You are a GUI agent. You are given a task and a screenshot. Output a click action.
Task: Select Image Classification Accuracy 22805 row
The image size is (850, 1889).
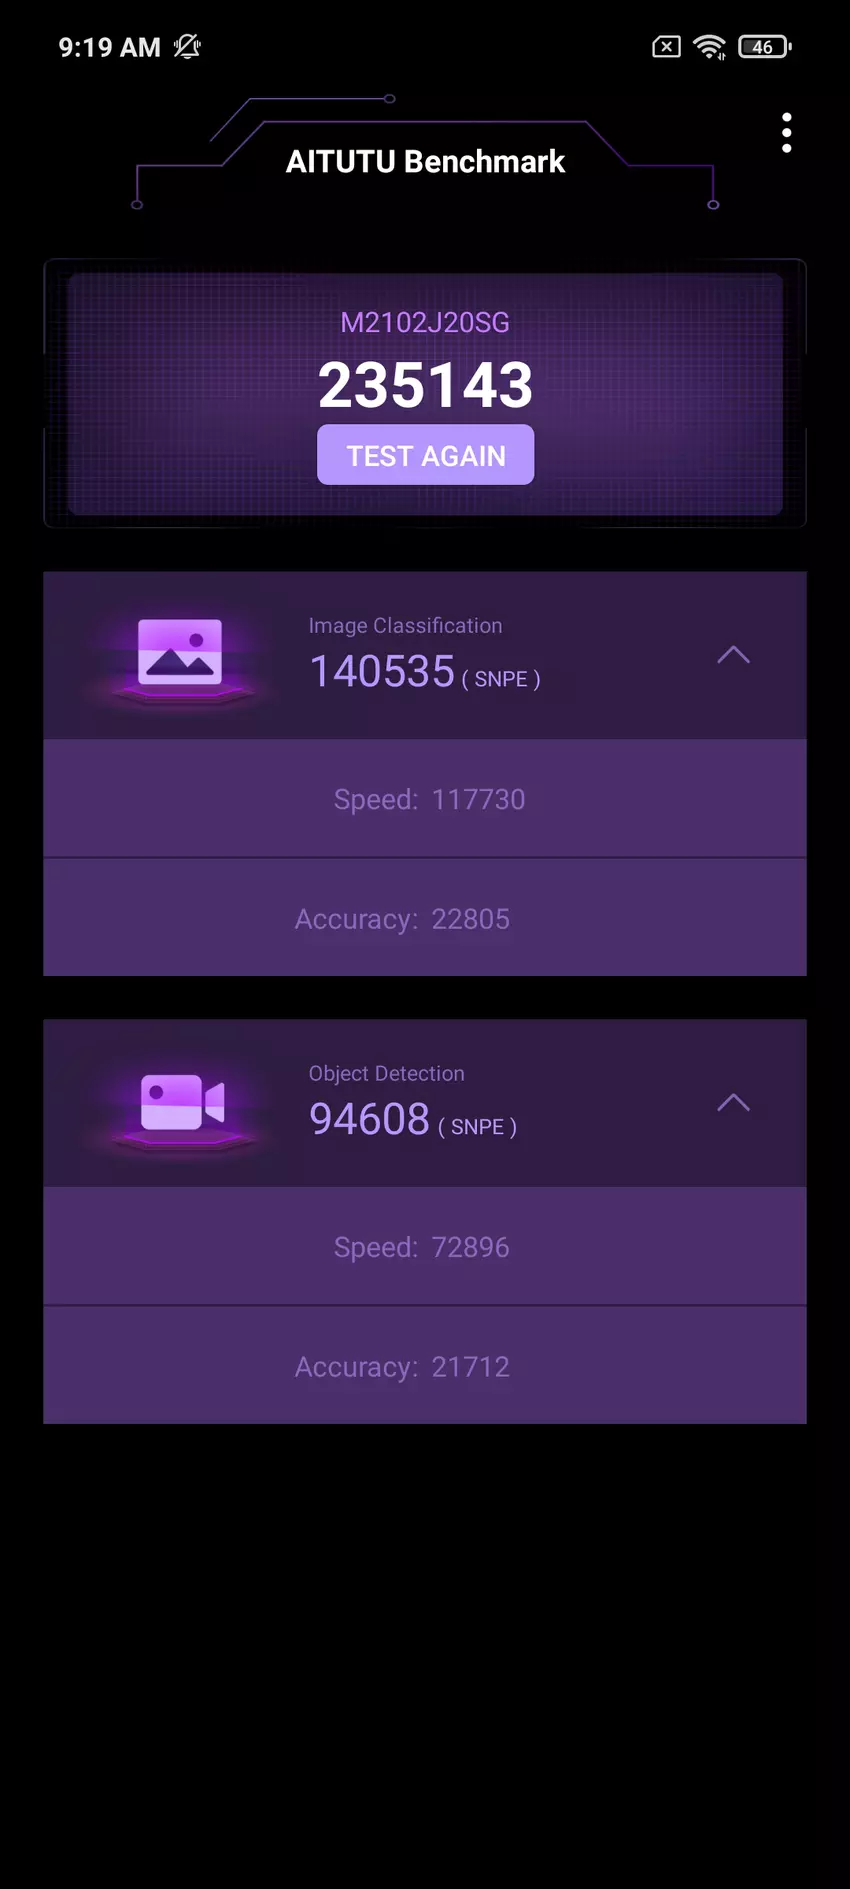coord(425,918)
